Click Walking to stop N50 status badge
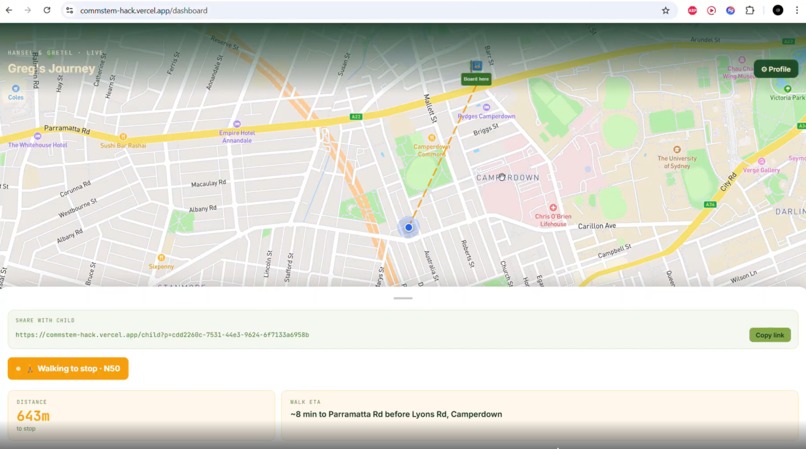The width and height of the screenshot is (806, 449). (x=68, y=369)
